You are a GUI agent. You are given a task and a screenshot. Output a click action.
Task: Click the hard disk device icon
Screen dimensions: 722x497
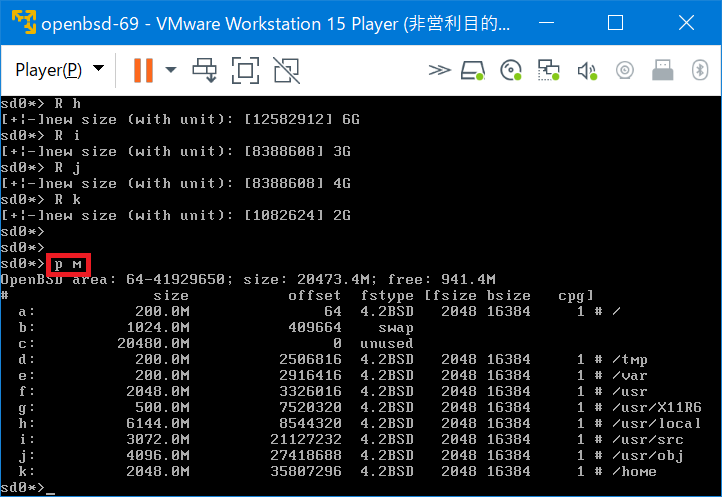pos(473,70)
